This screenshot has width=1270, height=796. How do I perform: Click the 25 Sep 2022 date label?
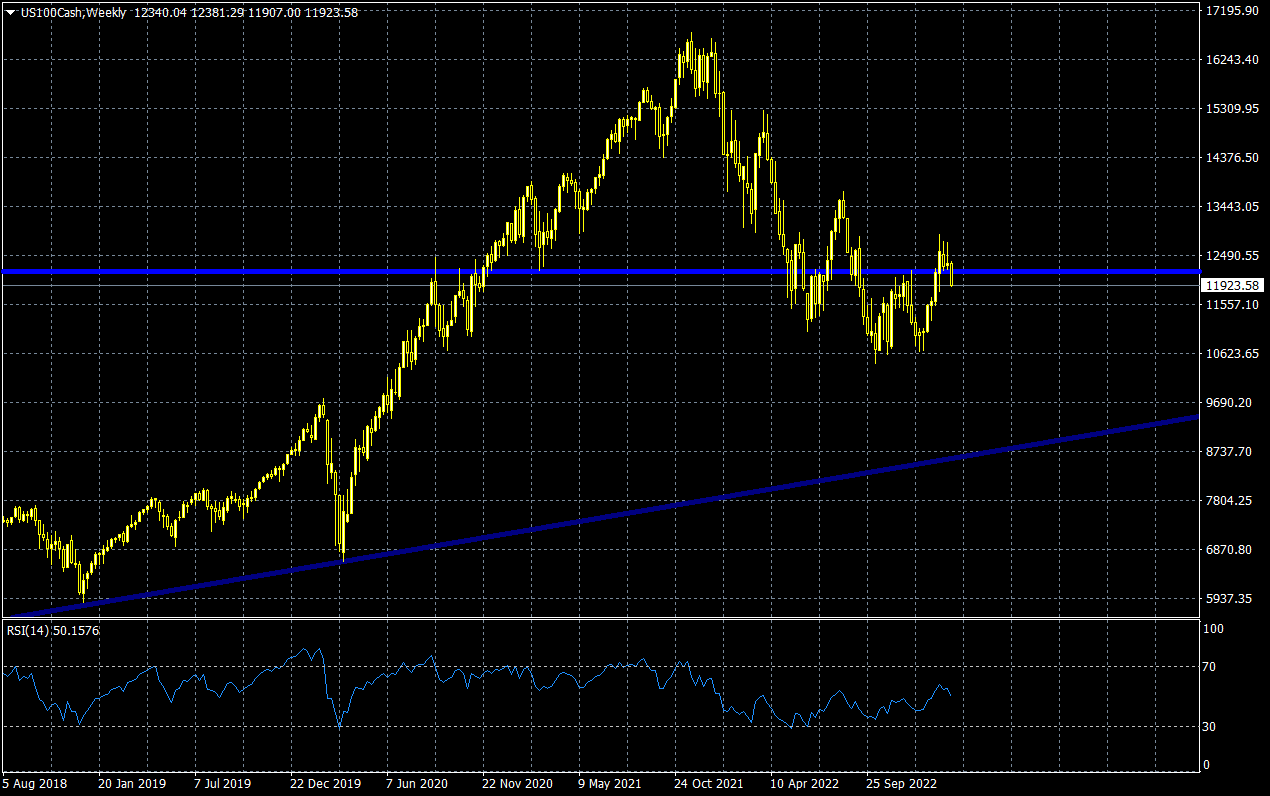[900, 784]
